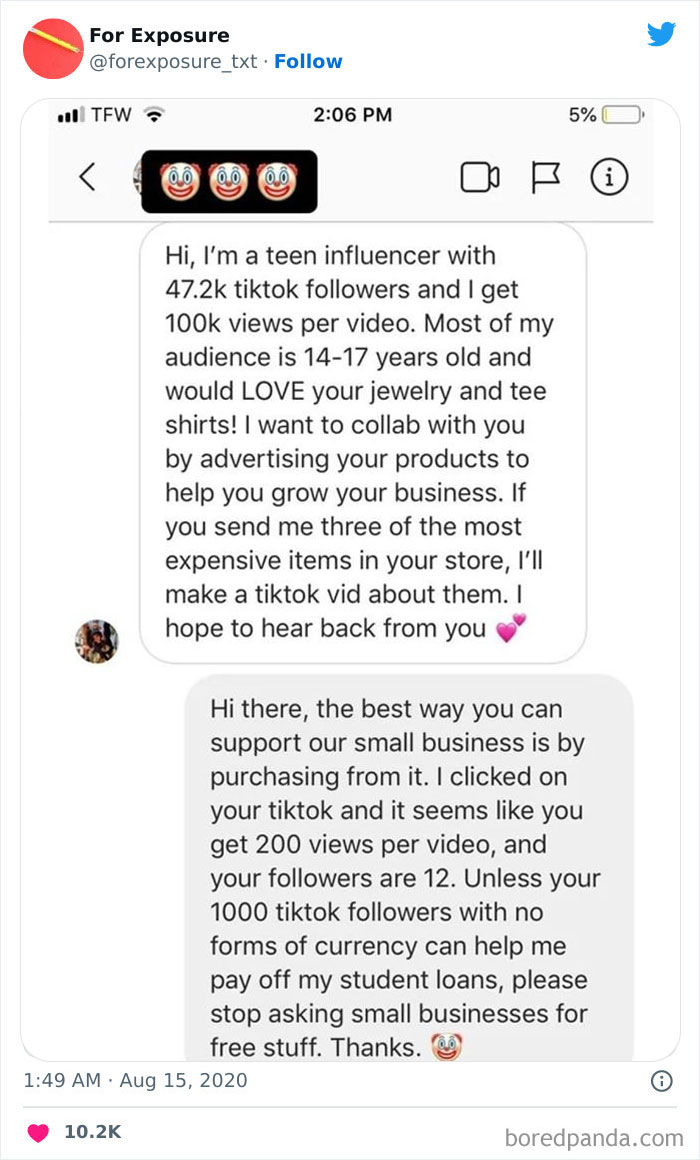Image resolution: width=700 pixels, height=1160 pixels.
Task: Tap the flag icon in chat header
Action: [x=545, y=178]
